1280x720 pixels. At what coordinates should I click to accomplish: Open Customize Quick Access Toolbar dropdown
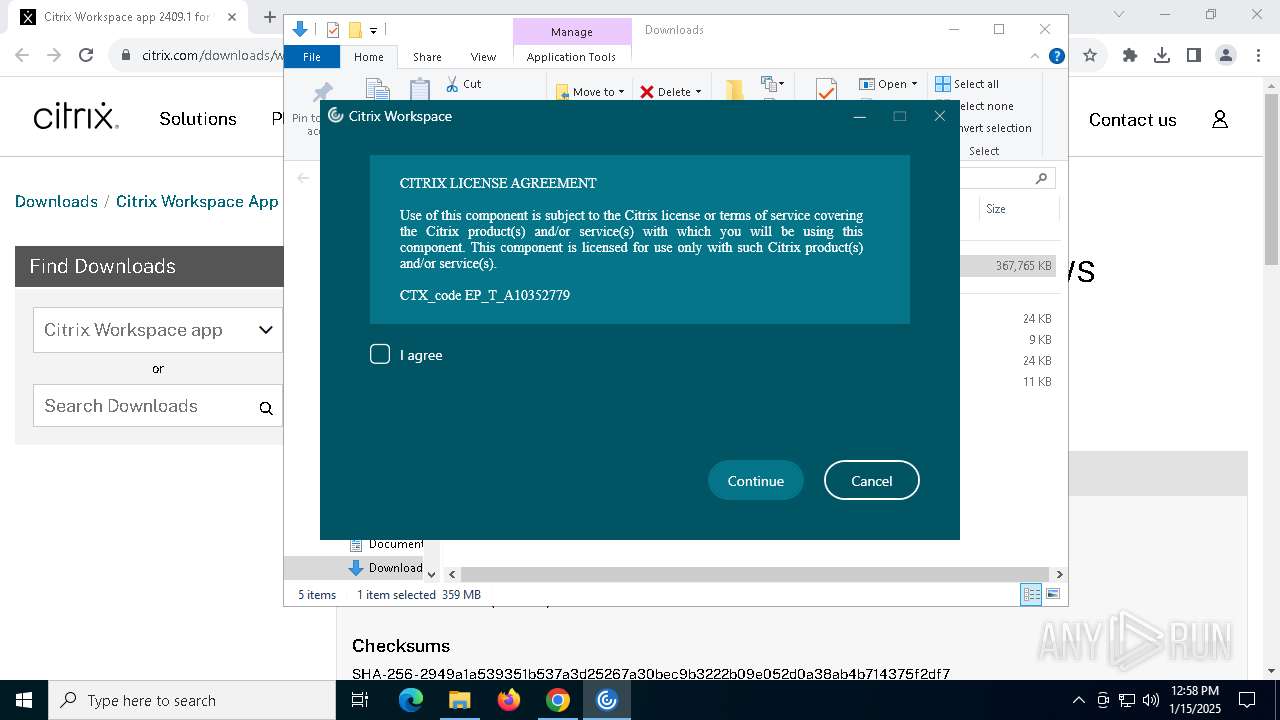click(374, 31)
